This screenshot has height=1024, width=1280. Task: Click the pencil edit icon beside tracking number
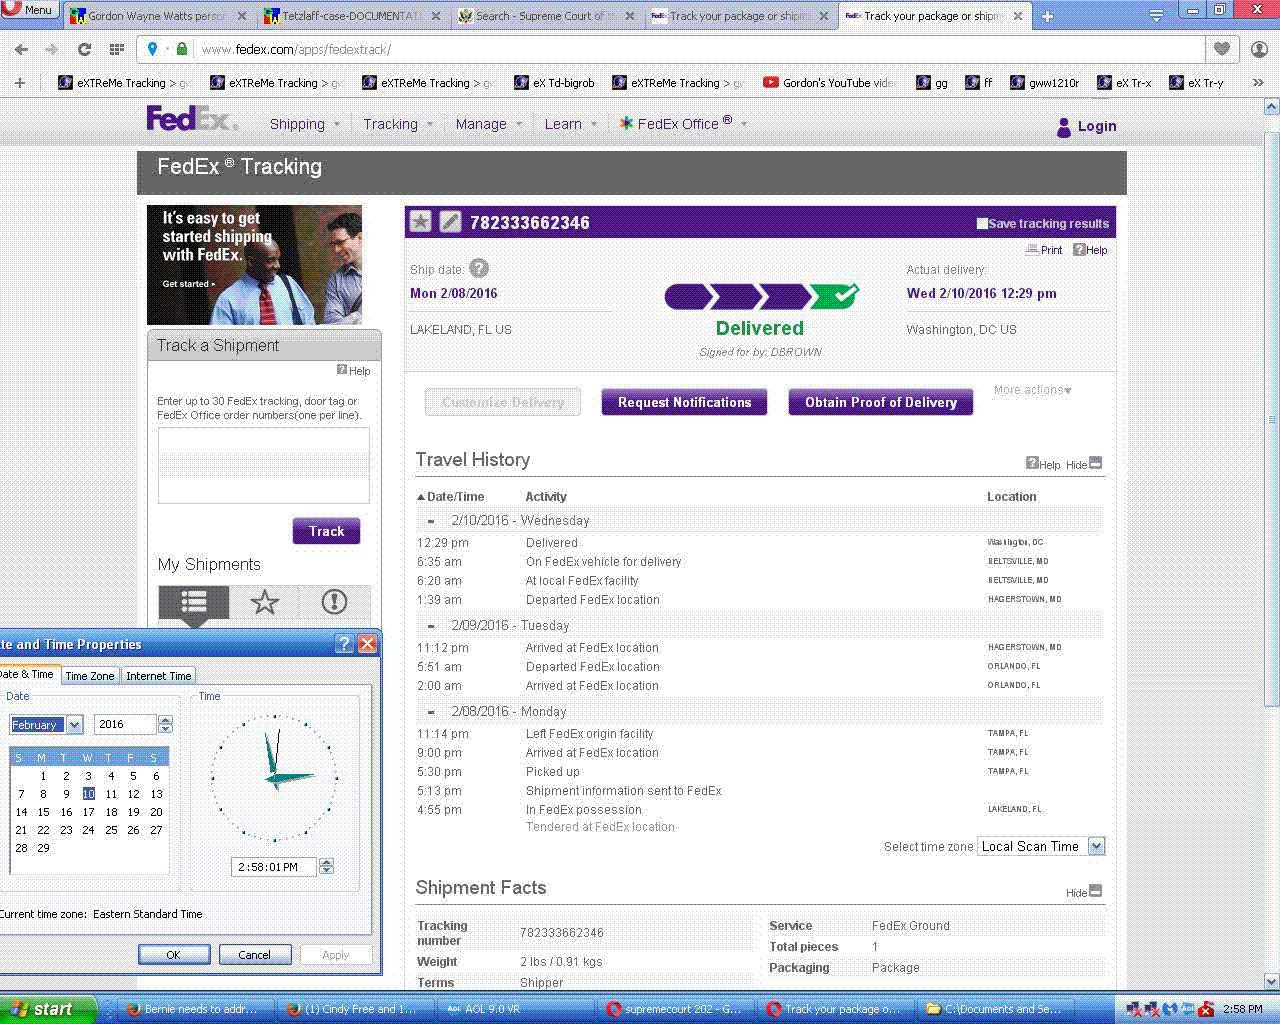[x=451, y=222]
